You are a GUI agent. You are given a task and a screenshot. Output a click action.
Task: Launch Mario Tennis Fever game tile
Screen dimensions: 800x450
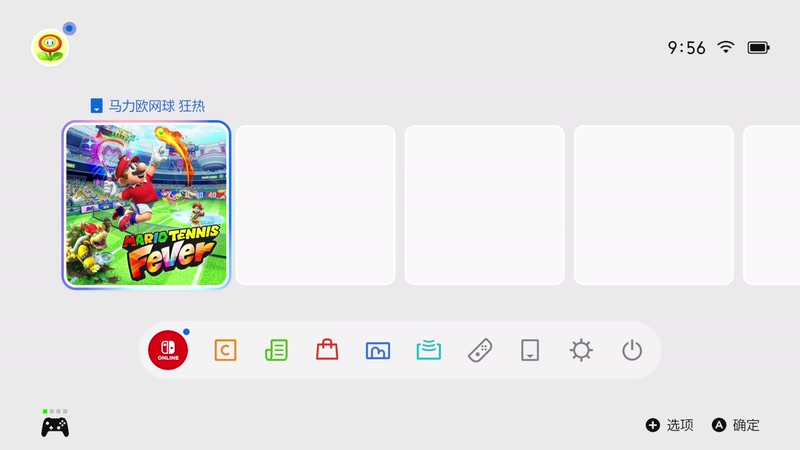[146, 205]
